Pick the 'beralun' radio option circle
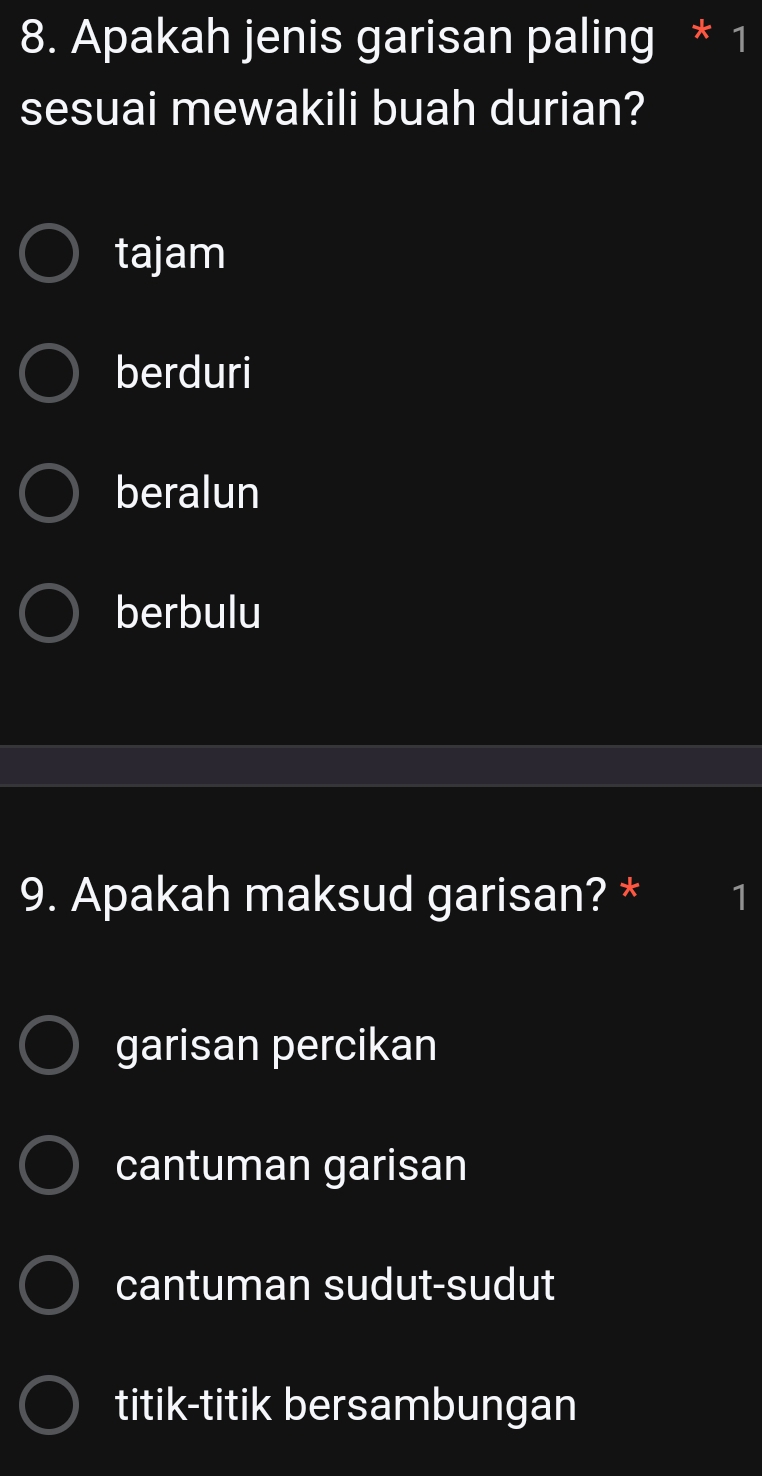Image resolution: width=762 pixels, height=1476 pixels. click(x=48, y=493)
